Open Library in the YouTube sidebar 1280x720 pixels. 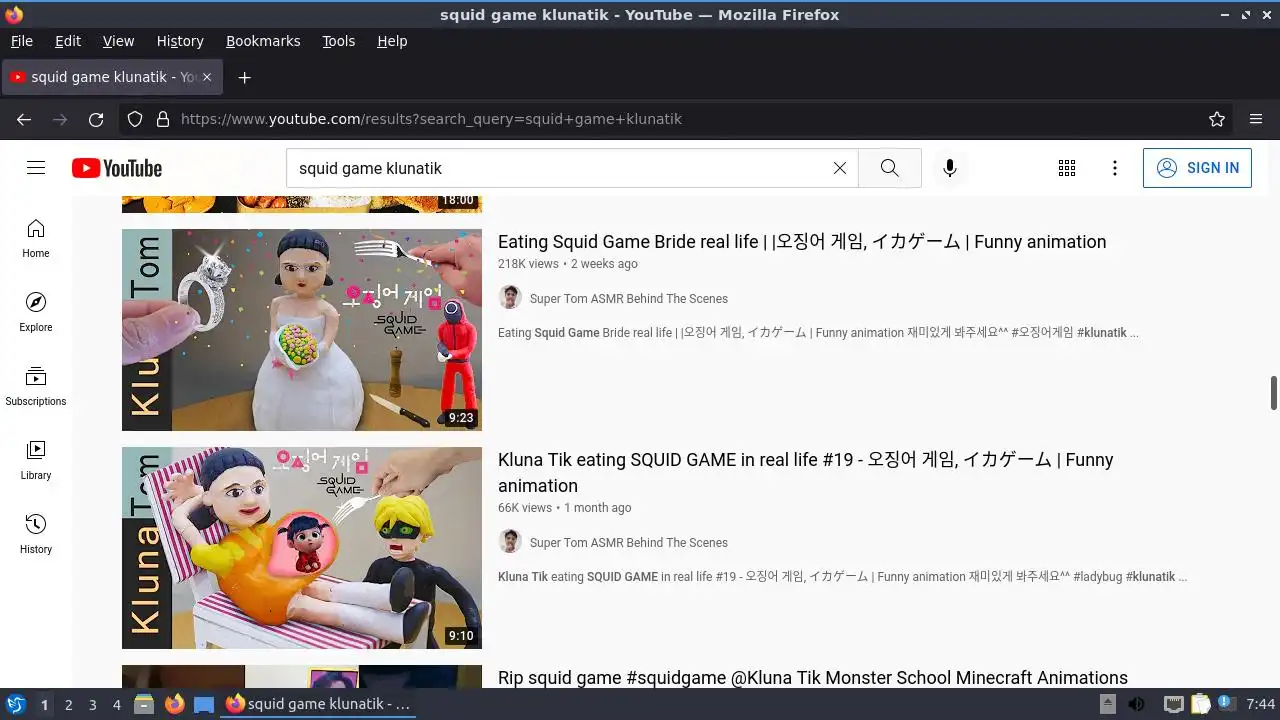[x=36, y=461]
